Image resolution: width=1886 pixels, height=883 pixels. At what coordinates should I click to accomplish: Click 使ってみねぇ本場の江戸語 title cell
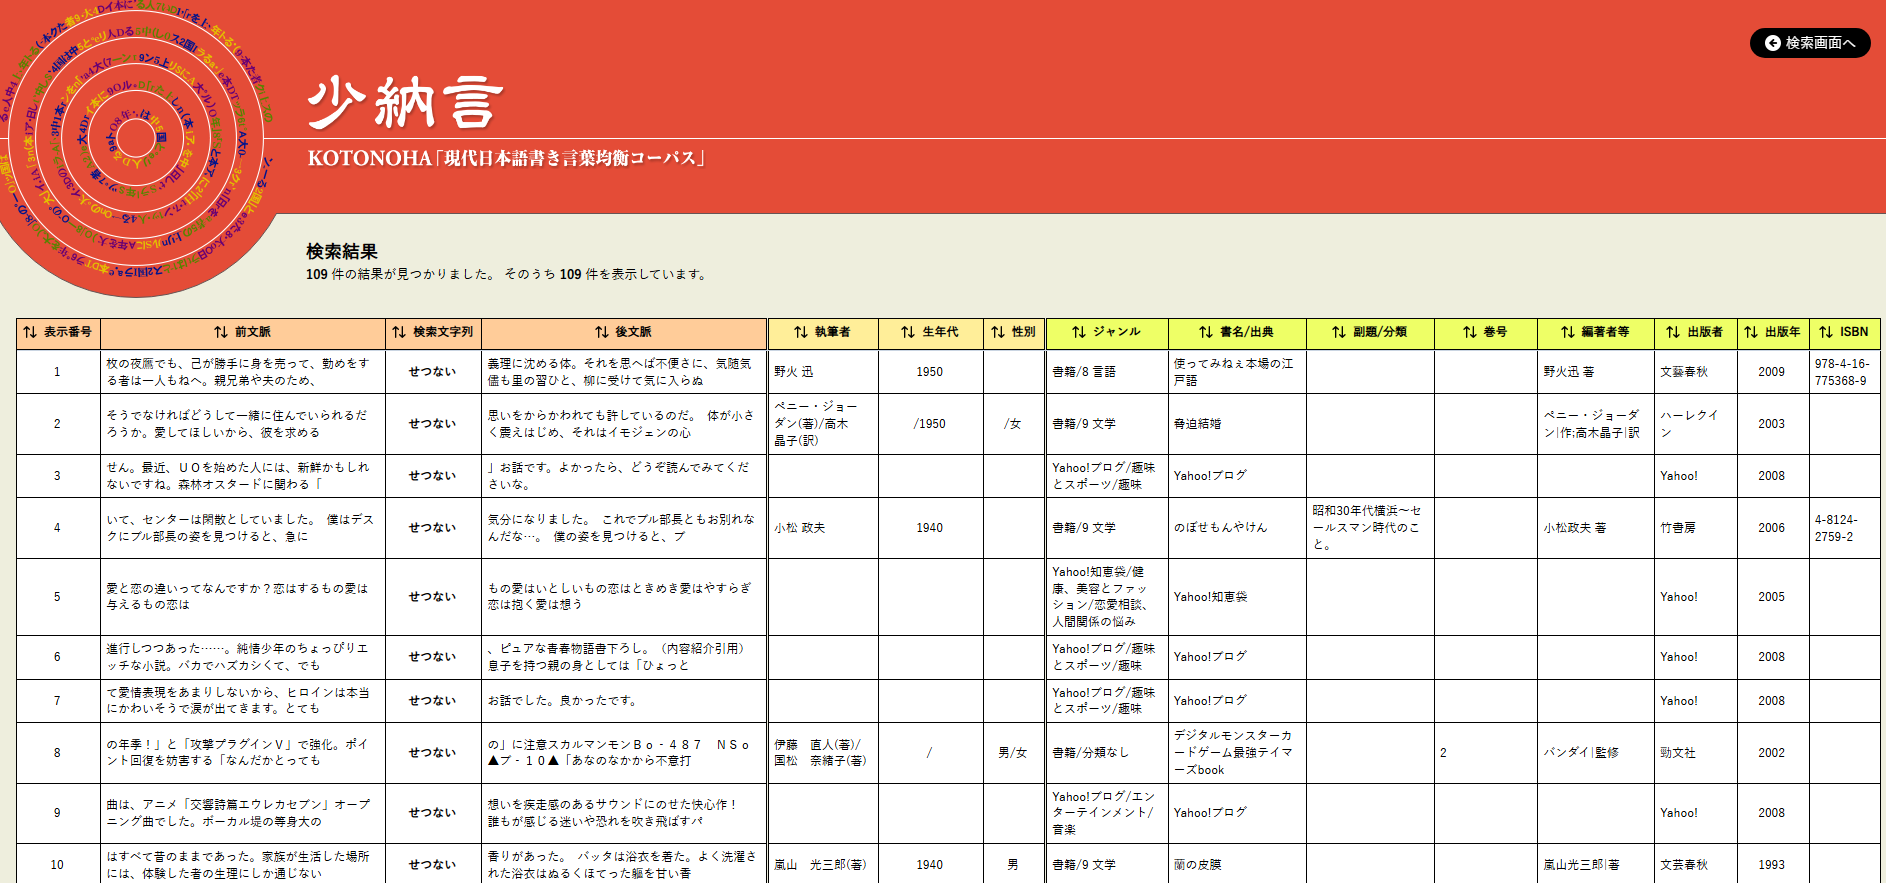[1237, 372]
